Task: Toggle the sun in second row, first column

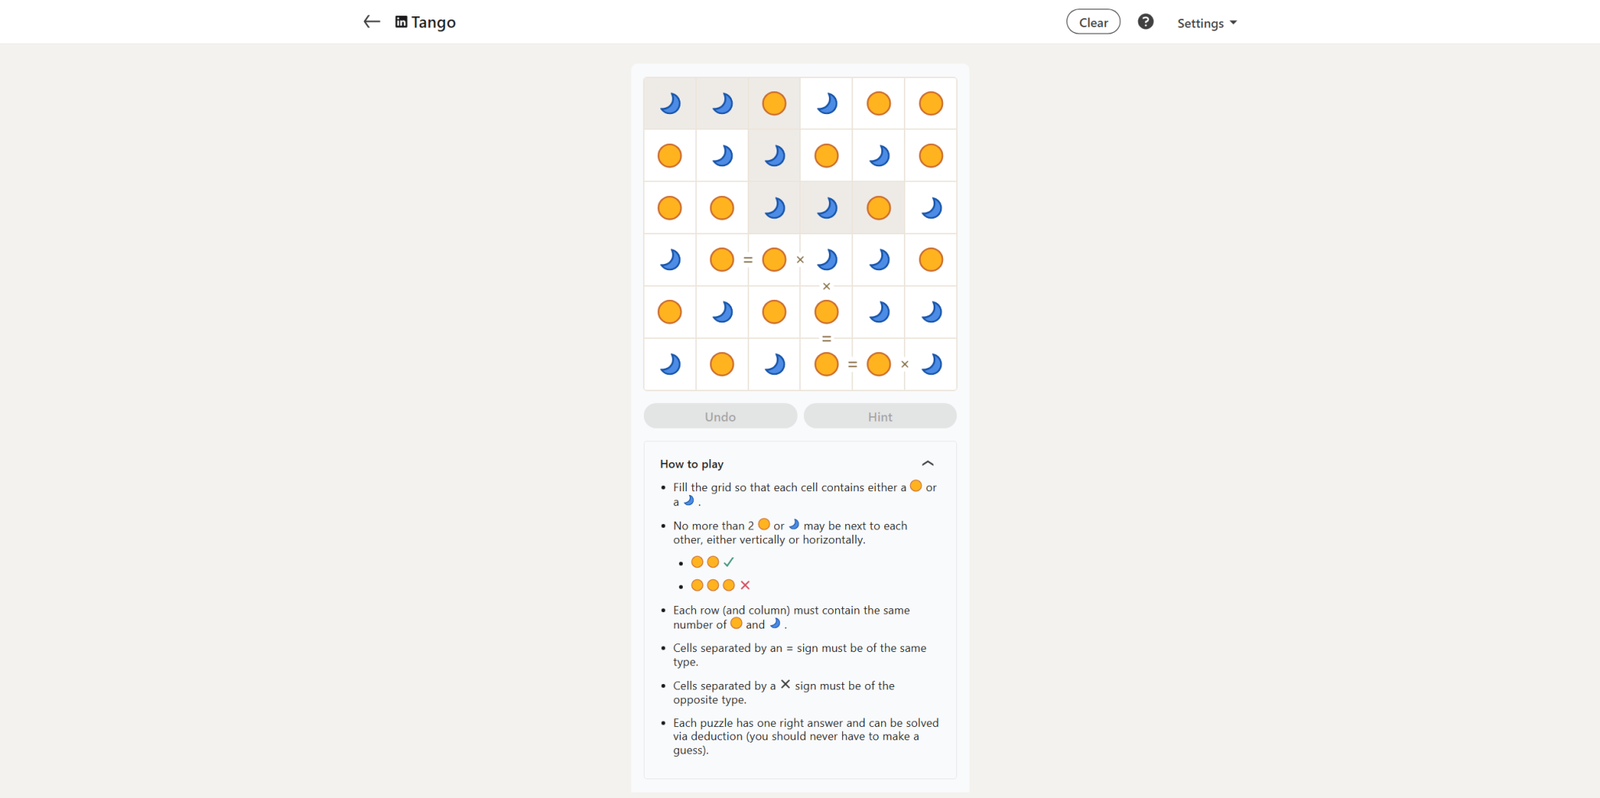Action: [670, 155]
